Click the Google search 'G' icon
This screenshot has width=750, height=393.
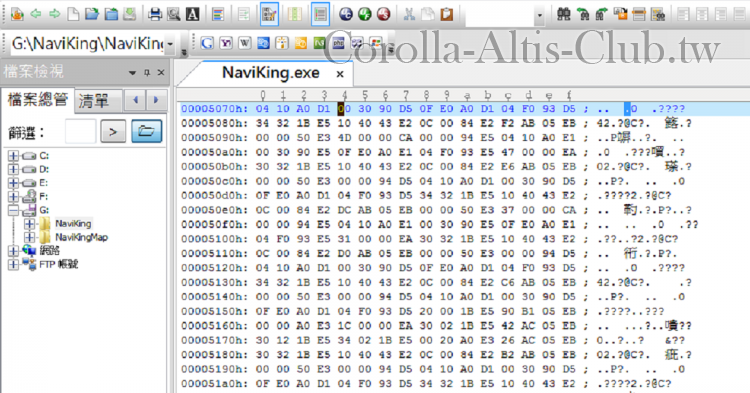coord(207,43)
